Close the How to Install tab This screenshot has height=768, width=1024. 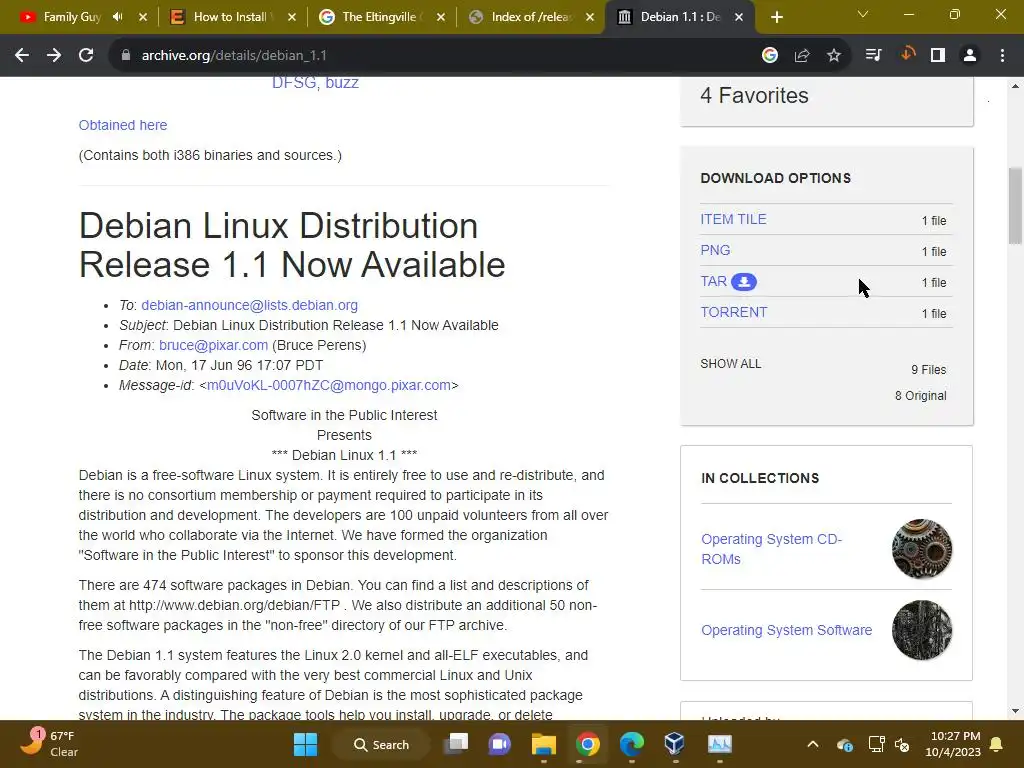click(x=292, y=17)
